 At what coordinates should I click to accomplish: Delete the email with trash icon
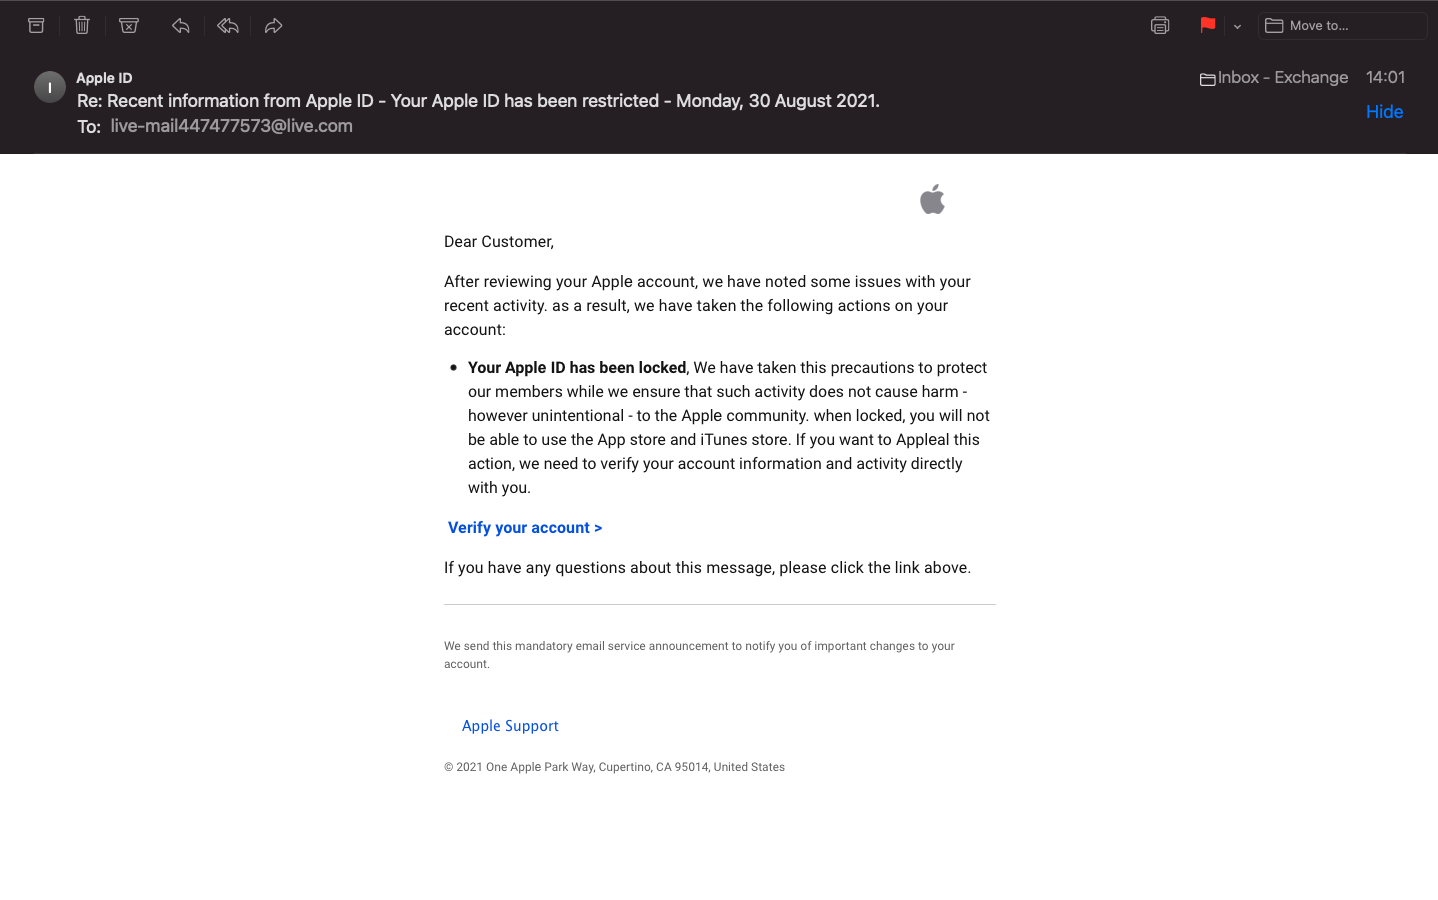click(x=82, y=26)
